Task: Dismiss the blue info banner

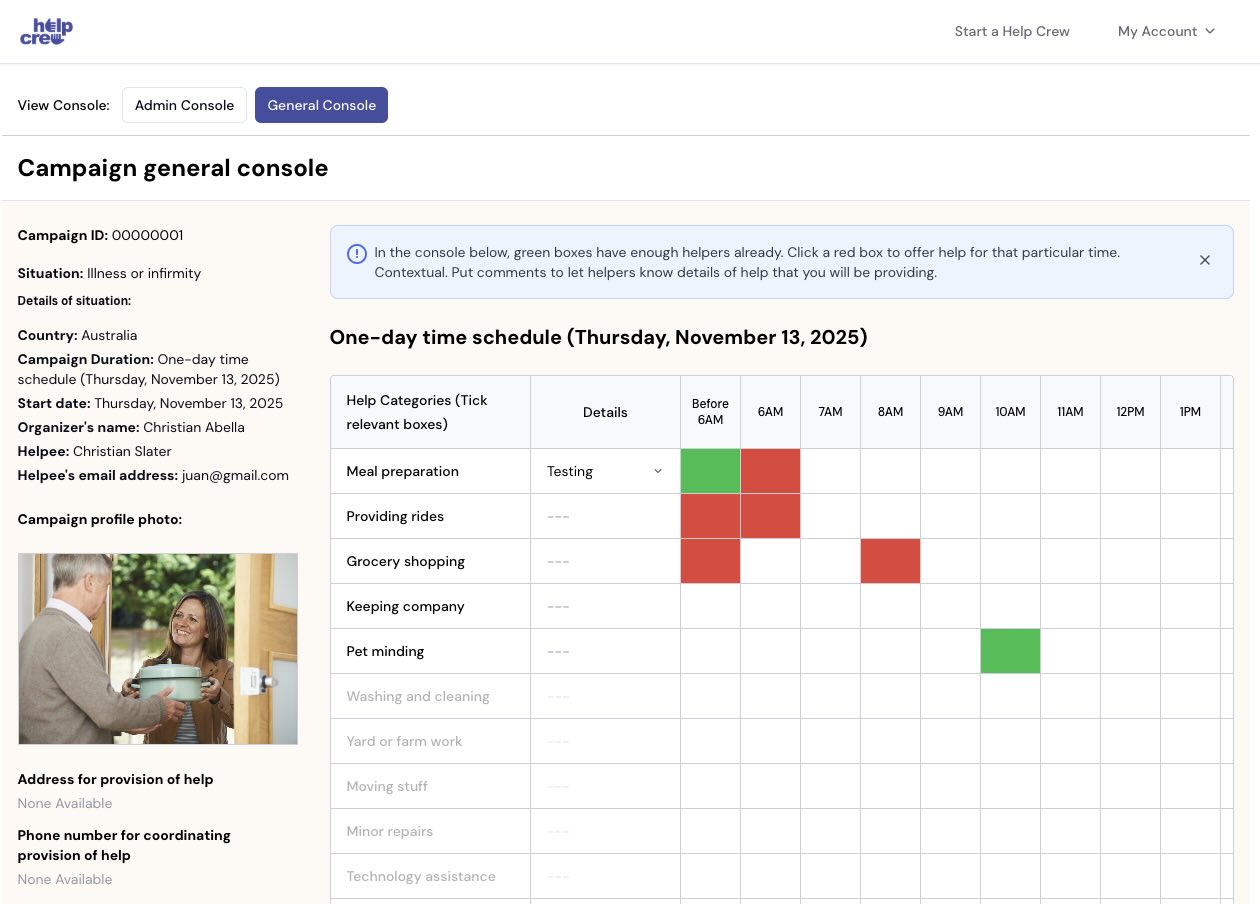Action: coord(1204,260)
